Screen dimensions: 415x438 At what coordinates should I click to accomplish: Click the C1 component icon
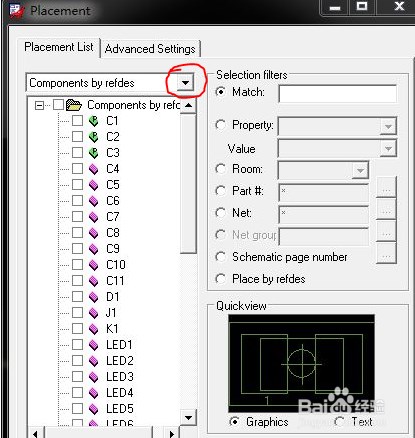coord(94,121)
